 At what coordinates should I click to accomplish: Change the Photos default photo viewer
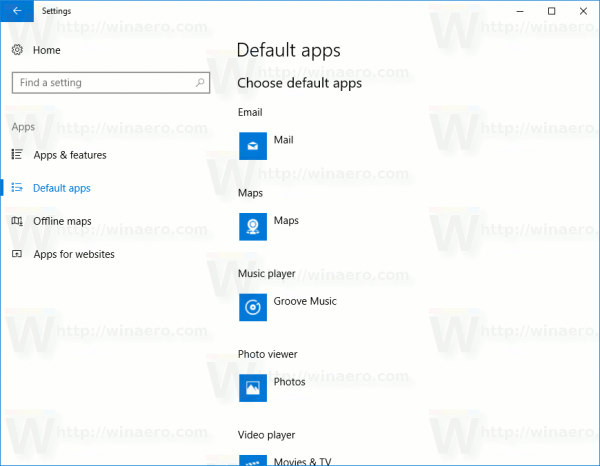pos(289,382)
